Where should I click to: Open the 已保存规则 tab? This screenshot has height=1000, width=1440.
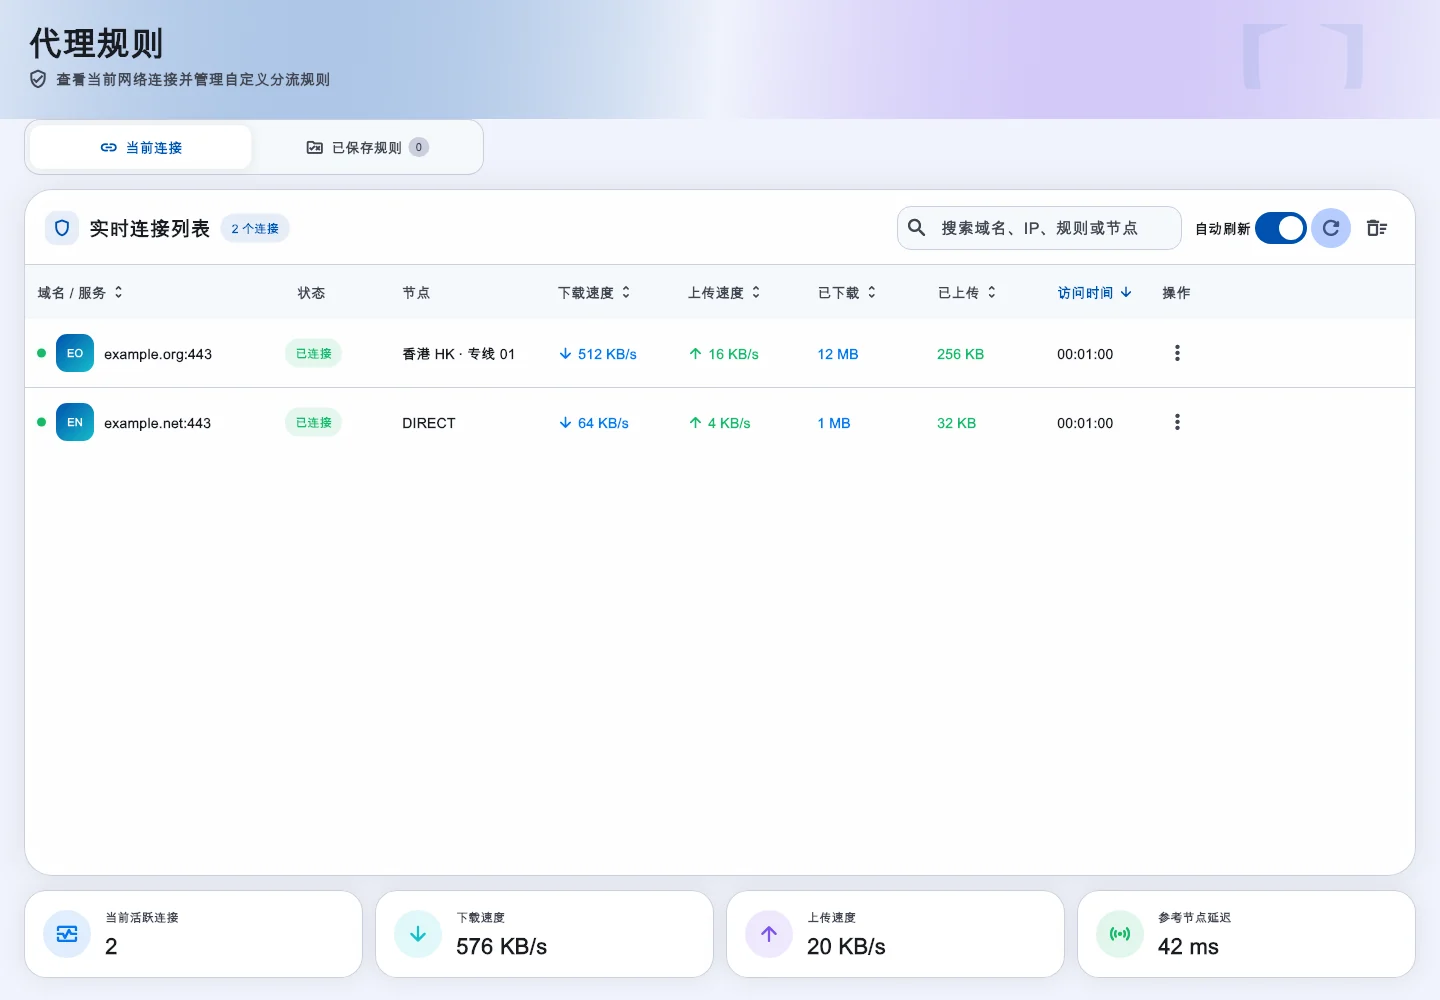[x=367, y=147]
